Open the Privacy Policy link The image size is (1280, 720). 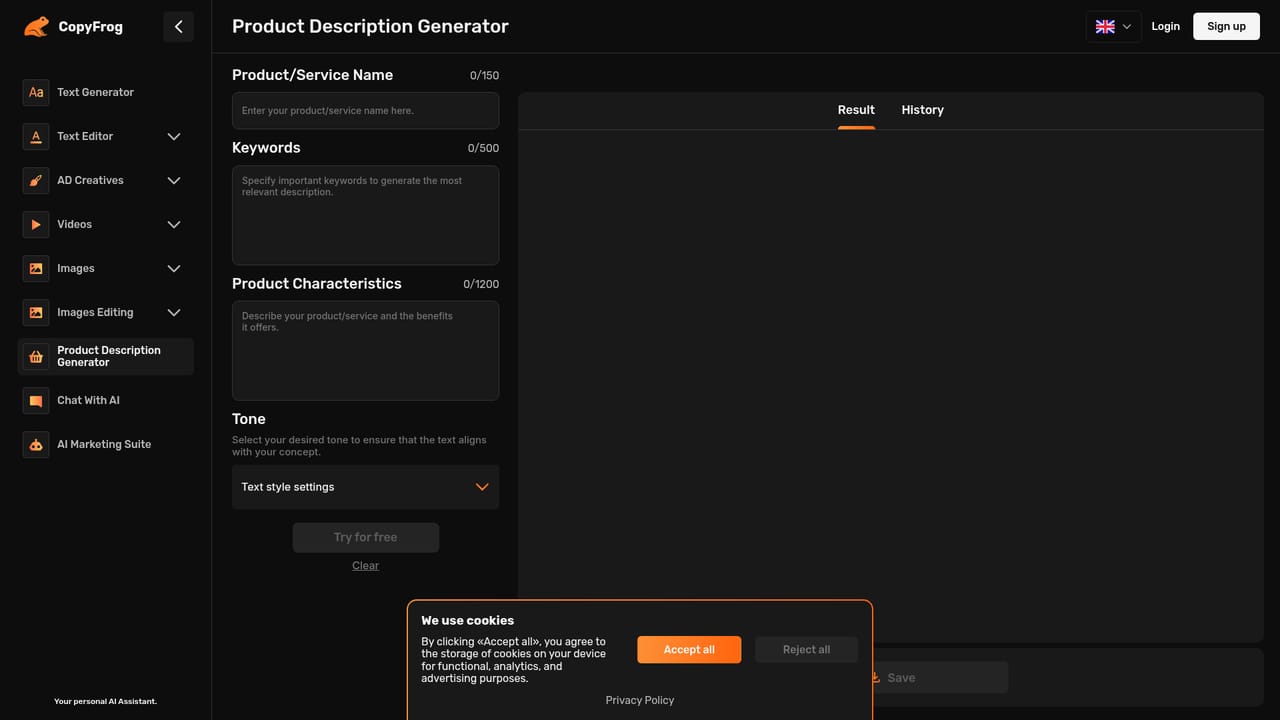tap(640, 700)
